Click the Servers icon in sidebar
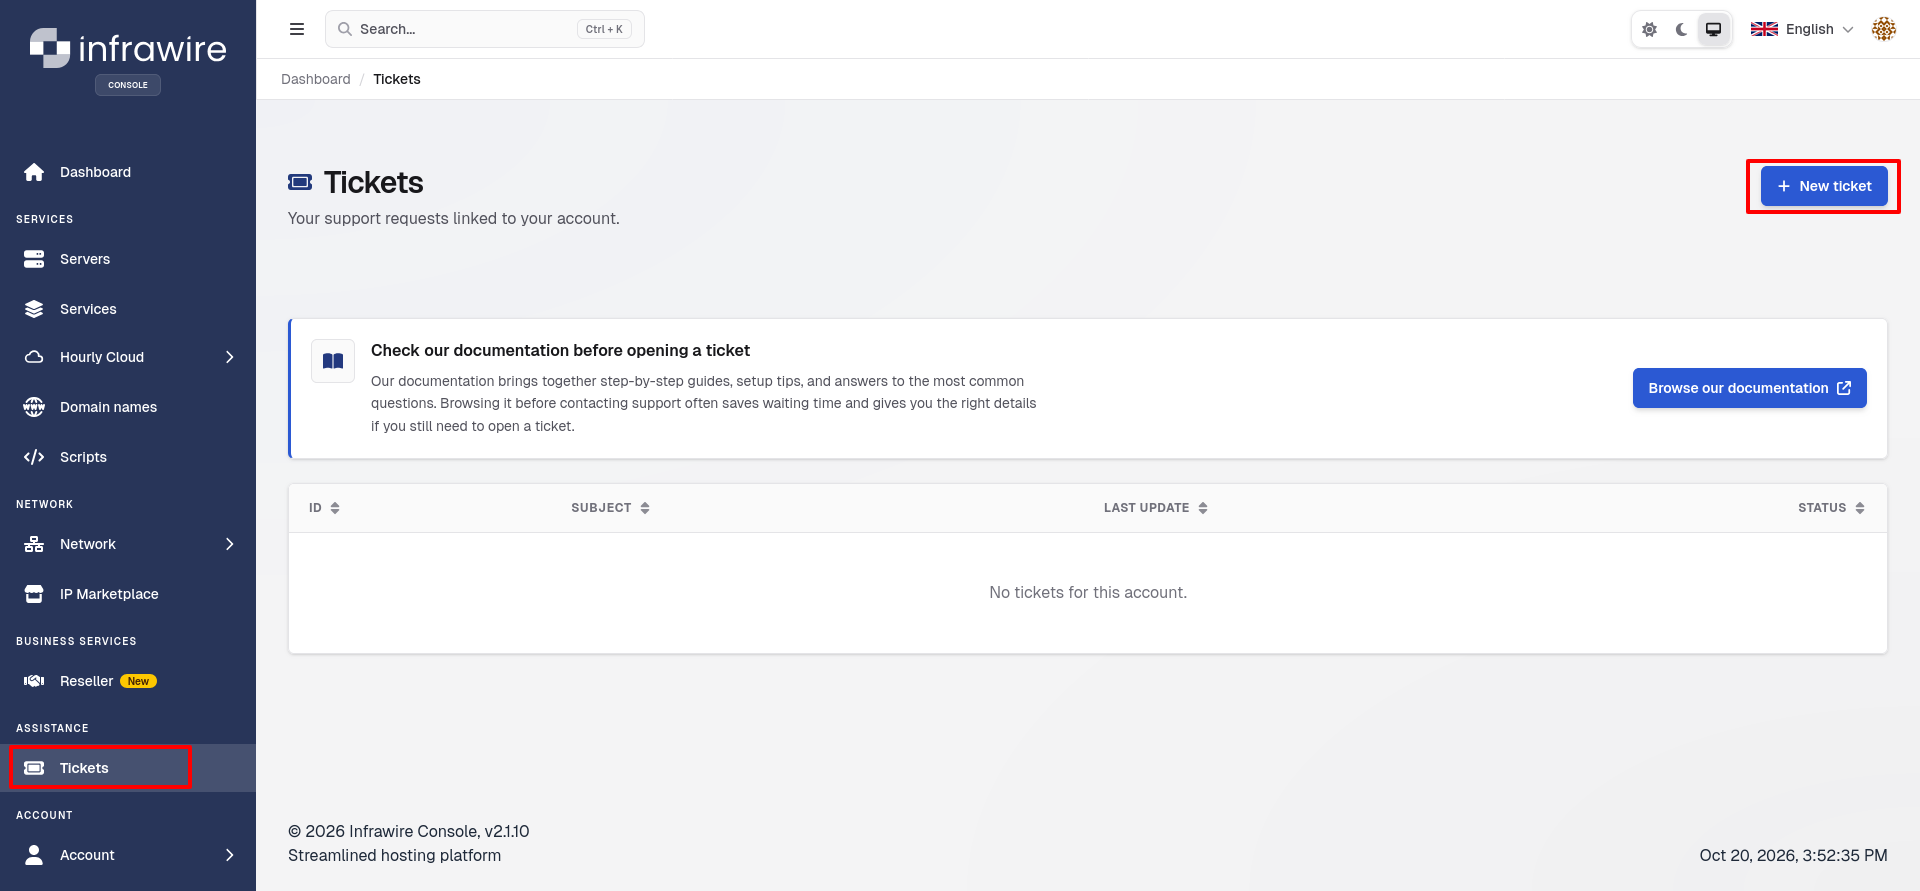The width and height of the screenshot is (1920, 891). click(x=34, y=259)
